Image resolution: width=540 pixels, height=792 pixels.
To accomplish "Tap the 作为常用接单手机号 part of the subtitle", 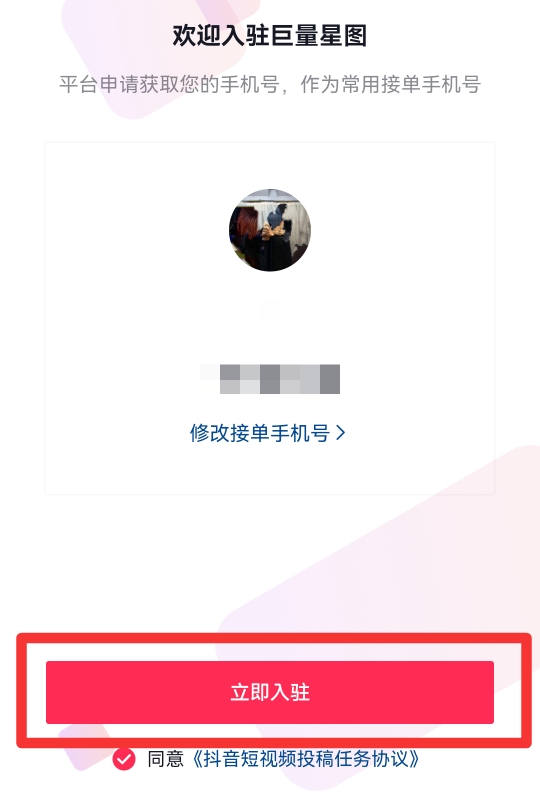I will point(390,84).
